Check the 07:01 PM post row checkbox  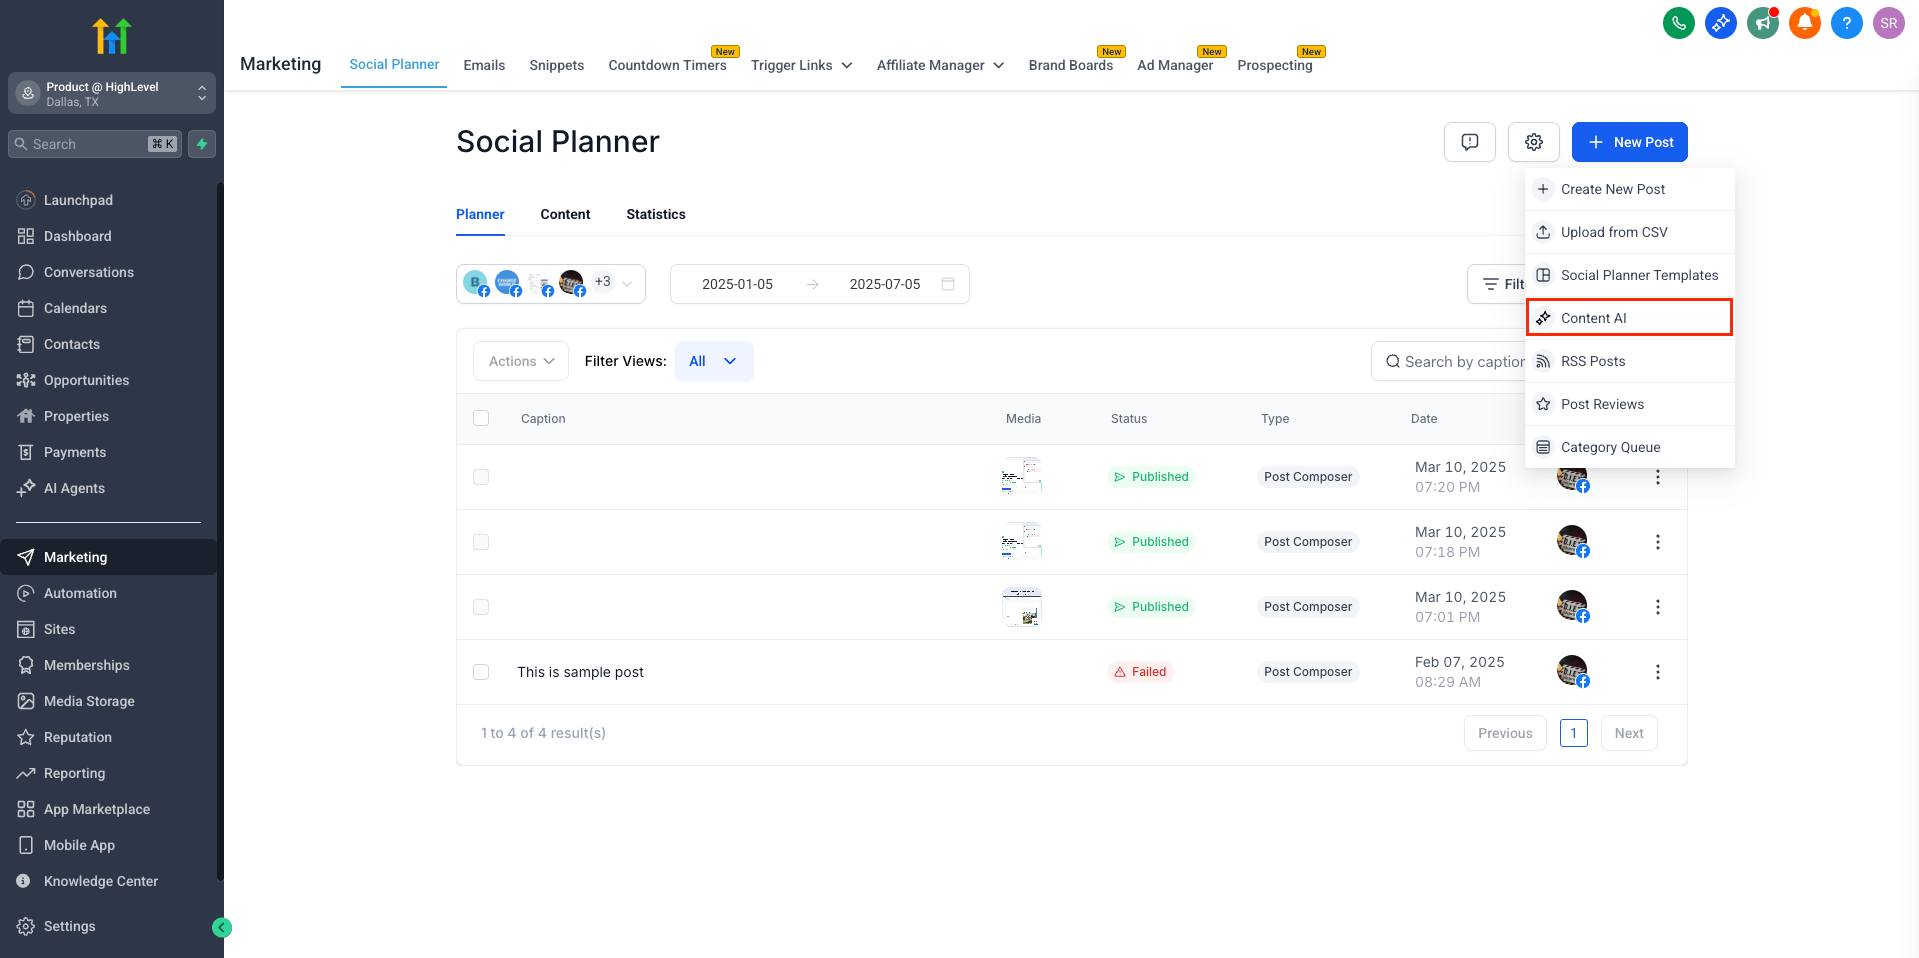[x=481, y=607]
